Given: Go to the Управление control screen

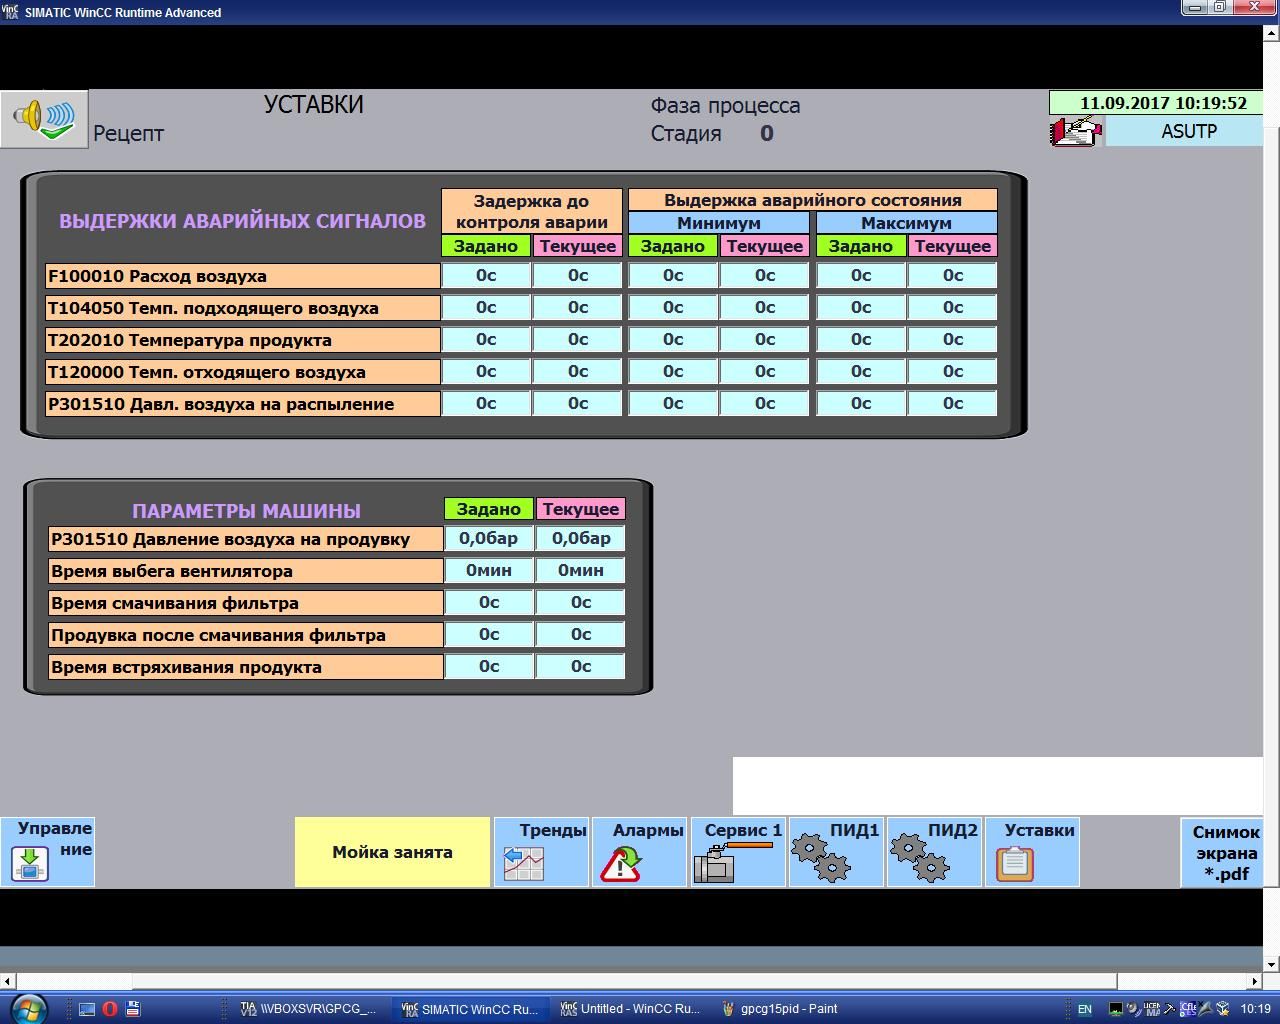Looking at the screenshot, I should 47,852.
